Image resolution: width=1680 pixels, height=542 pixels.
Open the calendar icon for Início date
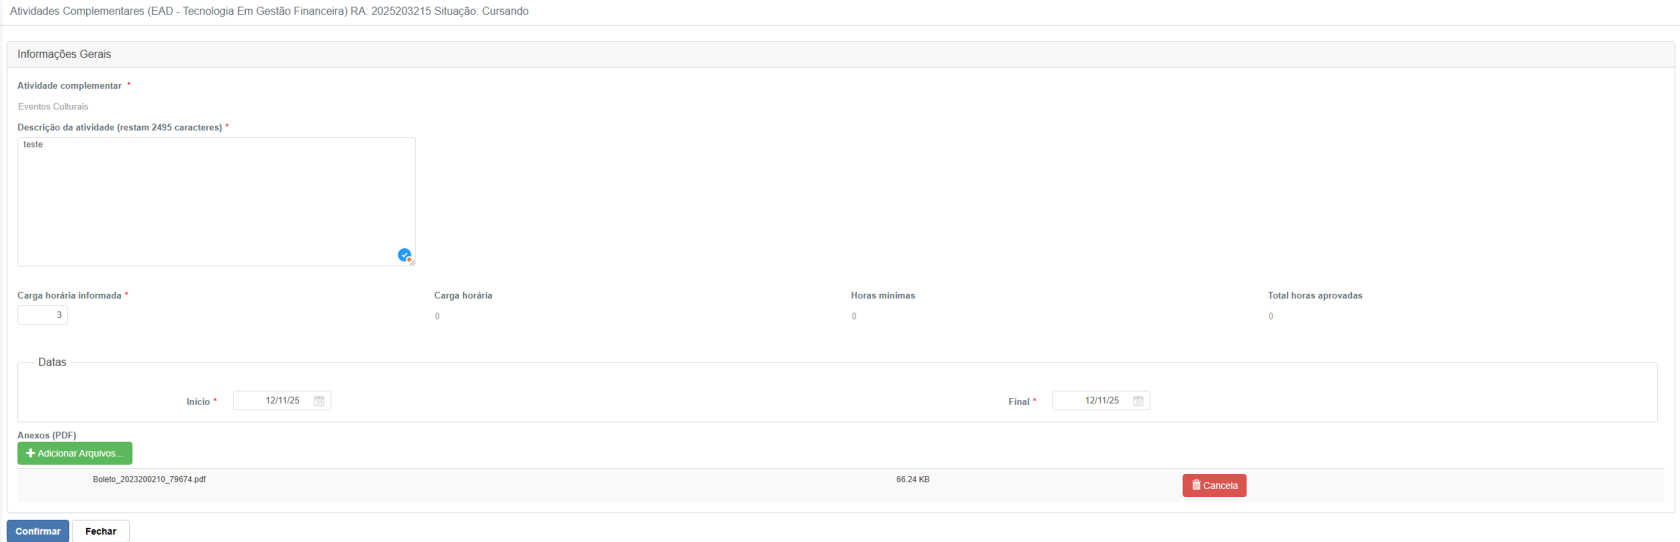pos(319,401)
